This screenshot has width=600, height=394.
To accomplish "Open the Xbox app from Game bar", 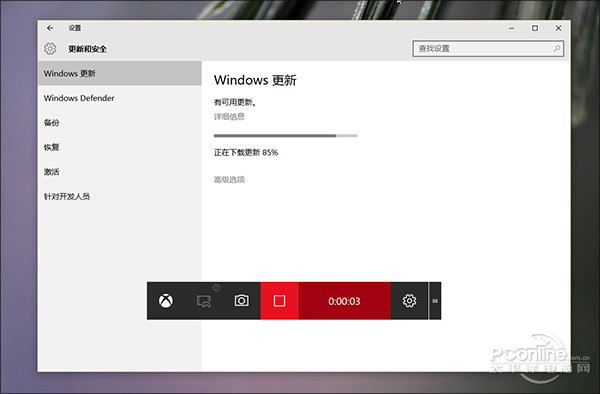I will click(x=166, y=301).
